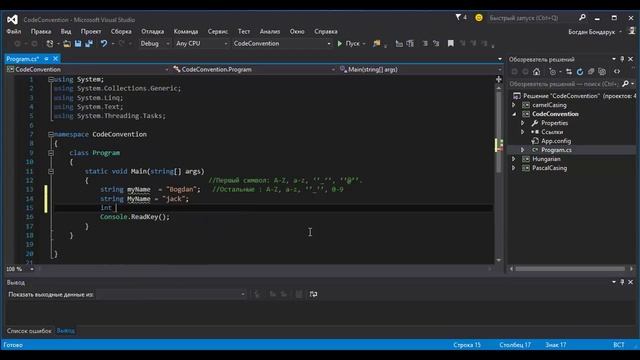Open the Сервис menu
640x360 pixels.
218,31
